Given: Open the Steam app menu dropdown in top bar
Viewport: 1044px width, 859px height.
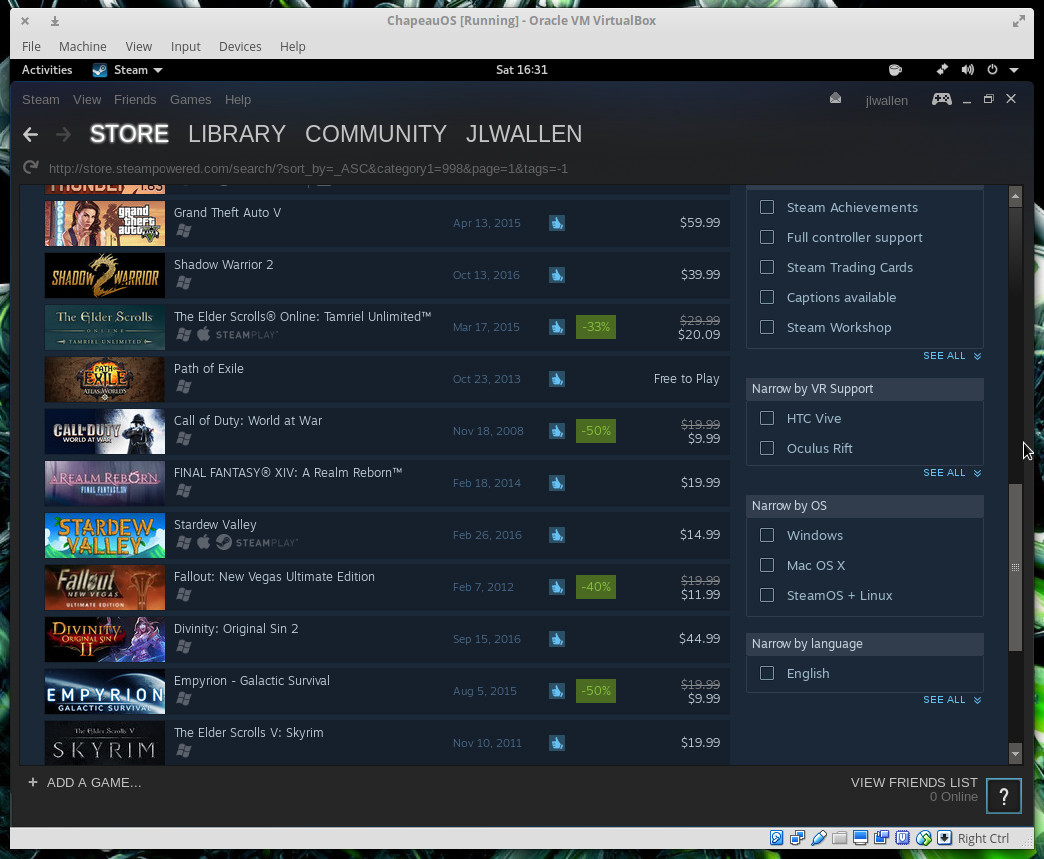Looking at the screenshot, I should coord(127,70).
